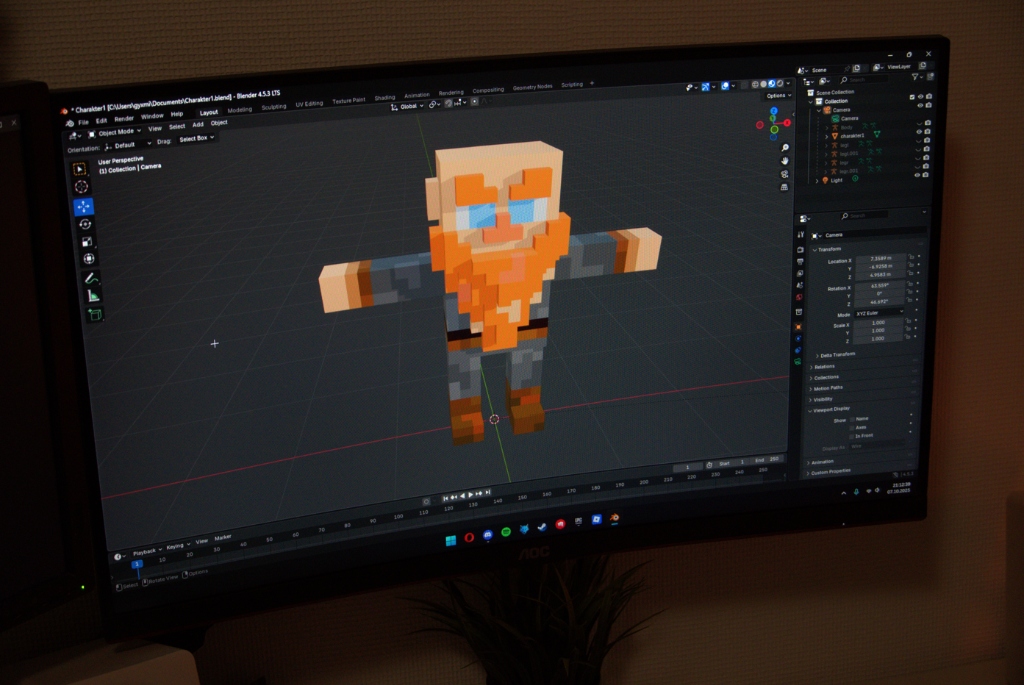Launch Blender from the Windows taskbar

[x=613, y=518]
